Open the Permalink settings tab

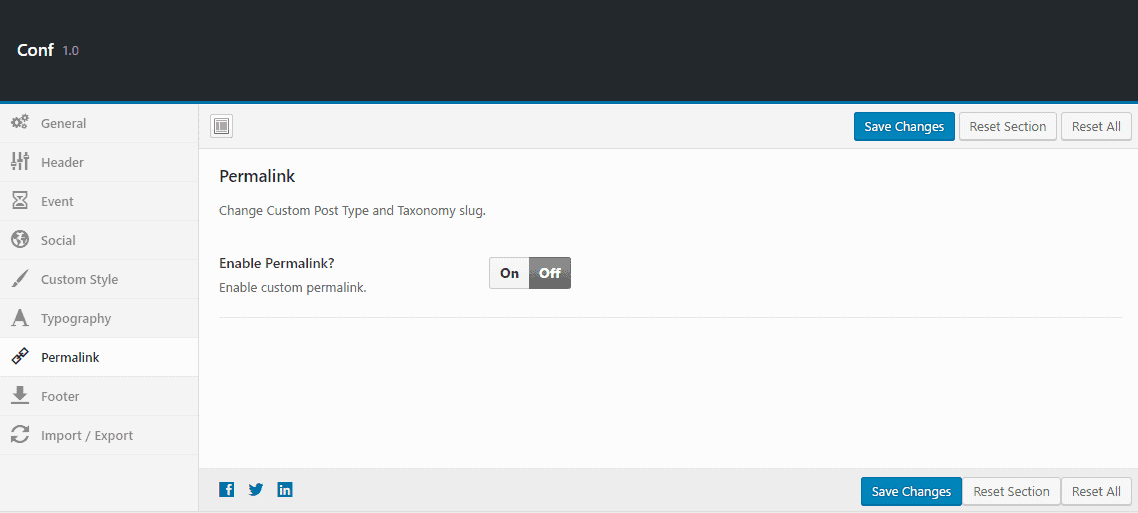[x=70, y=357]
